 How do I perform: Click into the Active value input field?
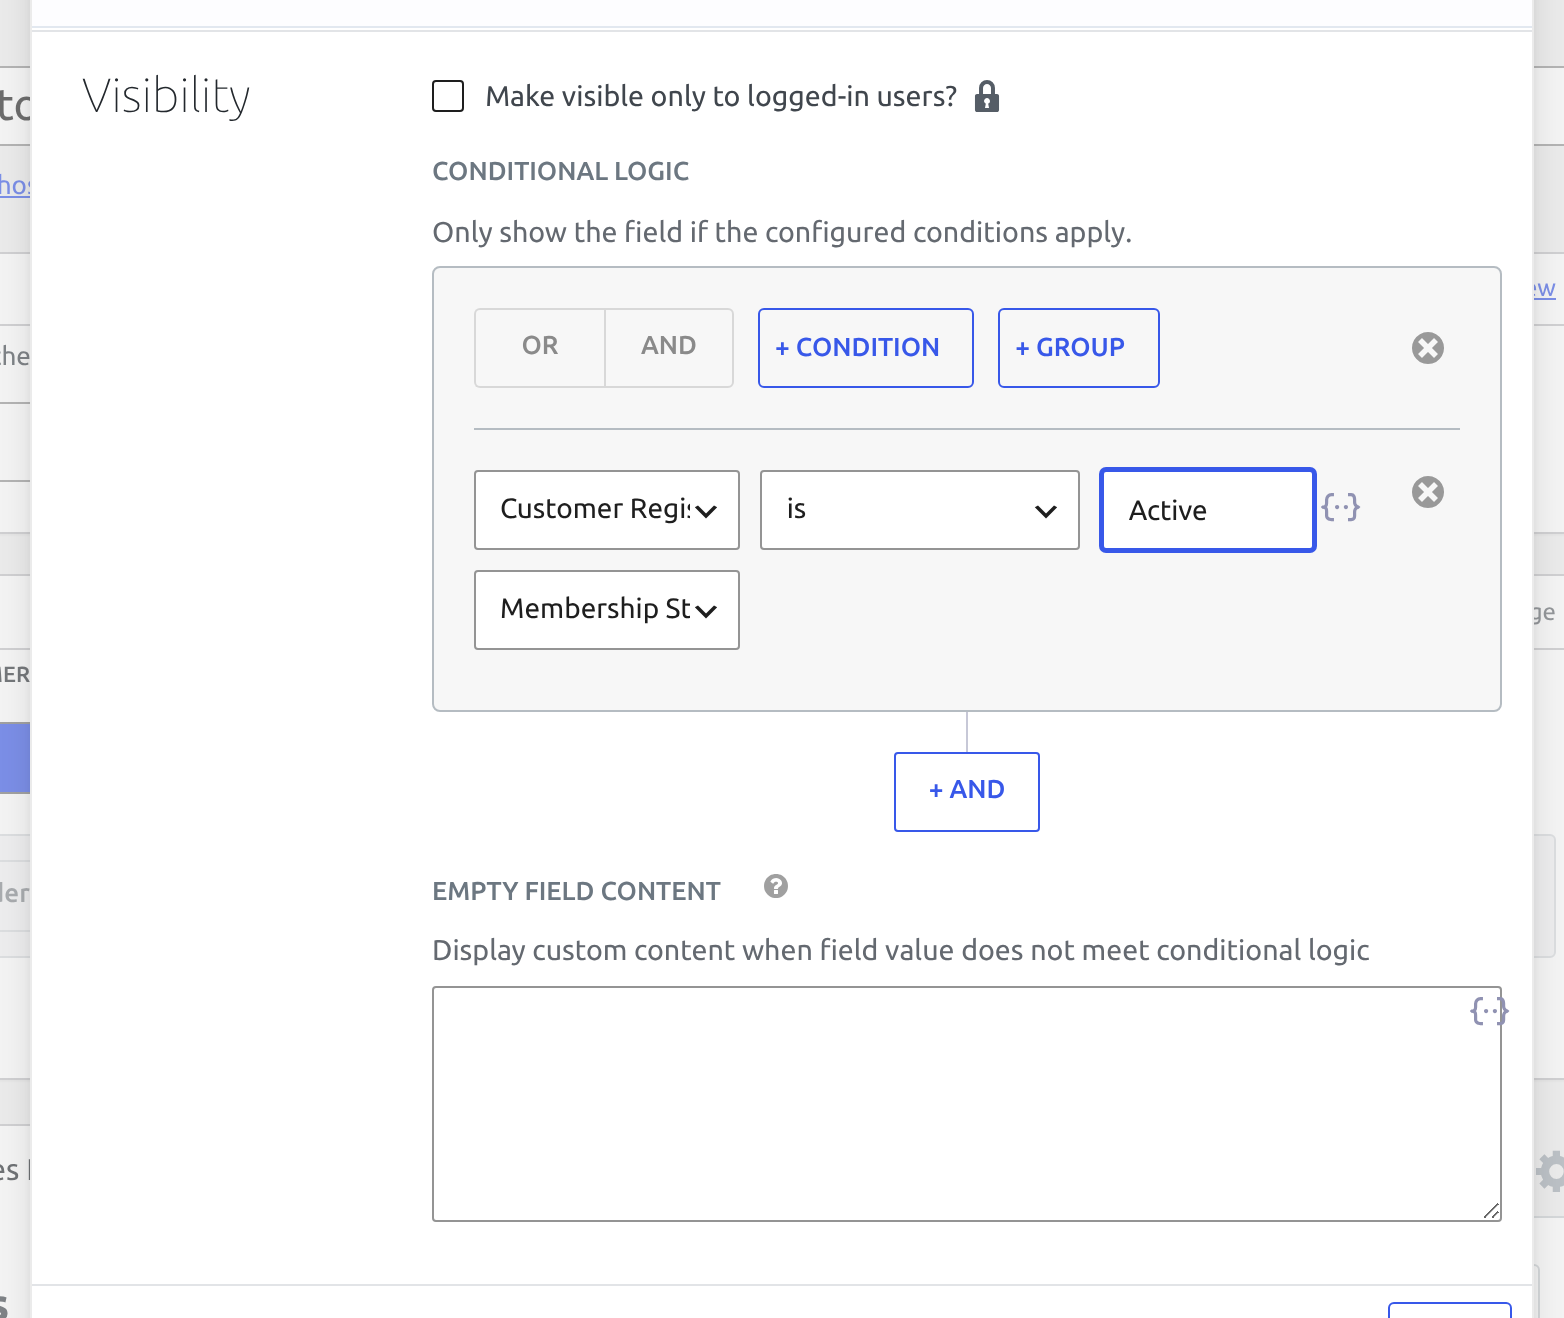tap(1208, 510)
